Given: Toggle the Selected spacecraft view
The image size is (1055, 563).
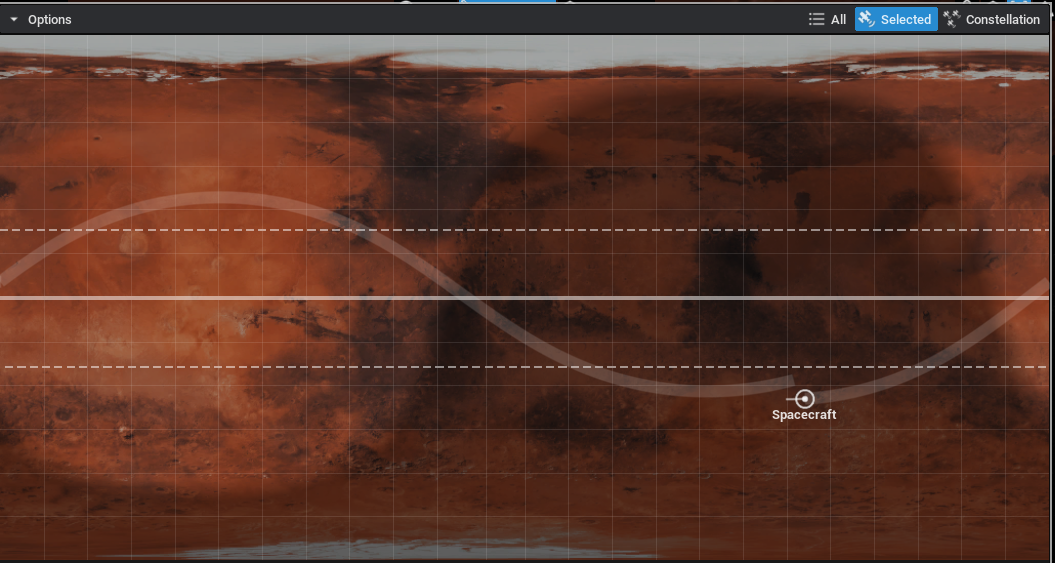Looking at the screenshot, I should [x=905, y=19].
